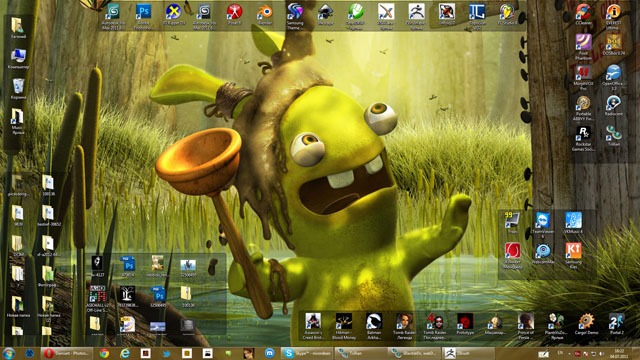This screenshot has width=640, height=360.
Task: Open the Adobe Photoshop desktop shortcut
Action: click(143, 16)
